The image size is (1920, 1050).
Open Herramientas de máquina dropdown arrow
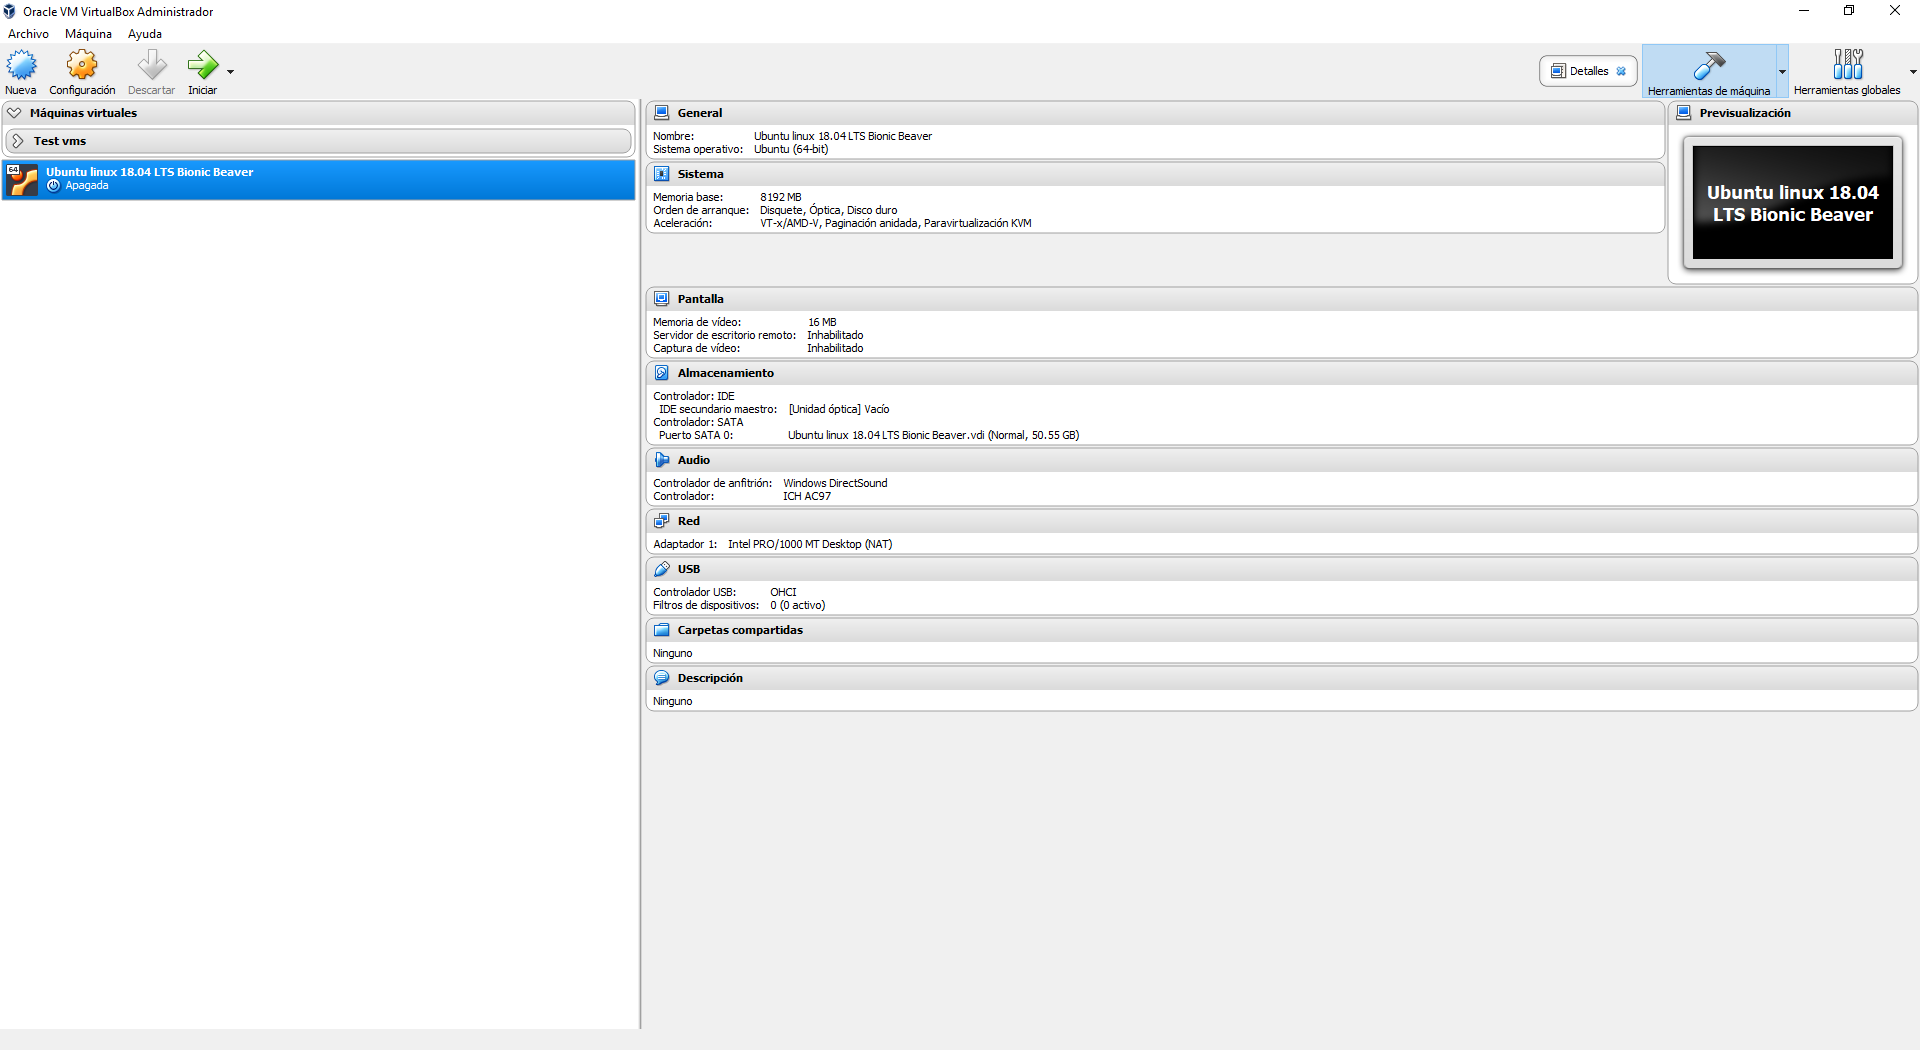pyautogui.click(x=1782, y=72)
